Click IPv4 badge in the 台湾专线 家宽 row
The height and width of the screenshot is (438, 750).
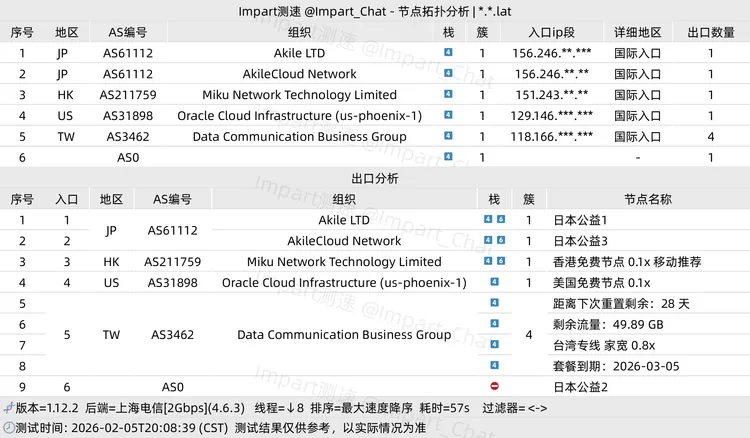coord(494,345)
